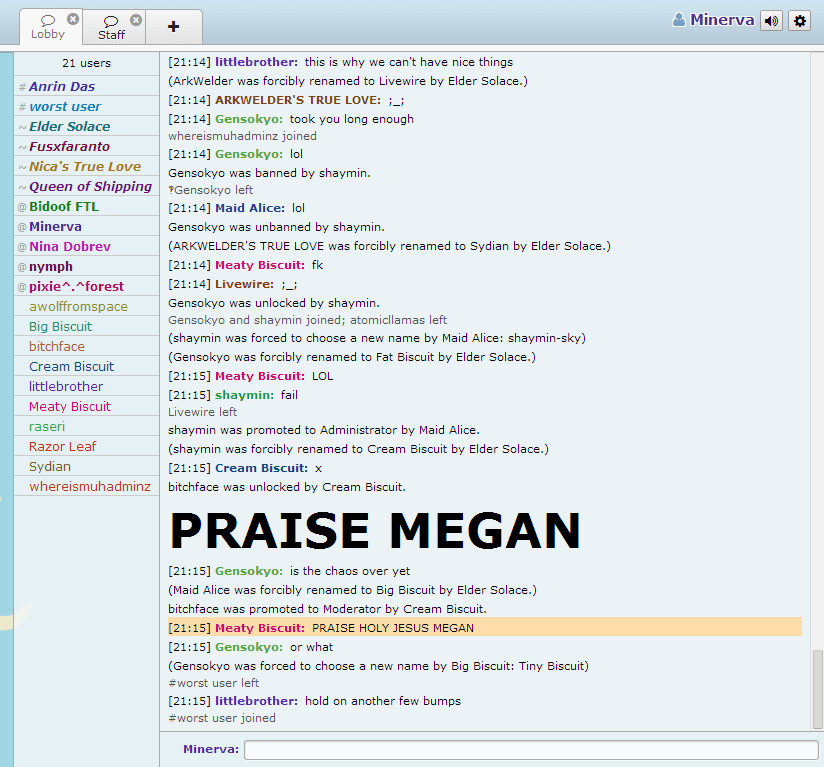Screen dimensions: 824x767
Task: Click 'whereismuhadminz joined' status line
Action: [x=242, y=136]
